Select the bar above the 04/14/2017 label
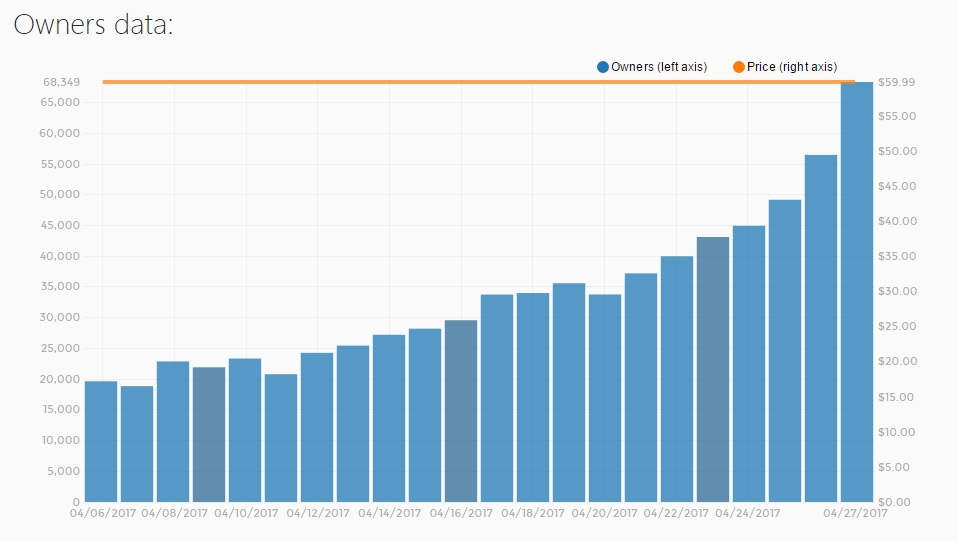This screenshot has width=958, height=541. coord(389,418)
